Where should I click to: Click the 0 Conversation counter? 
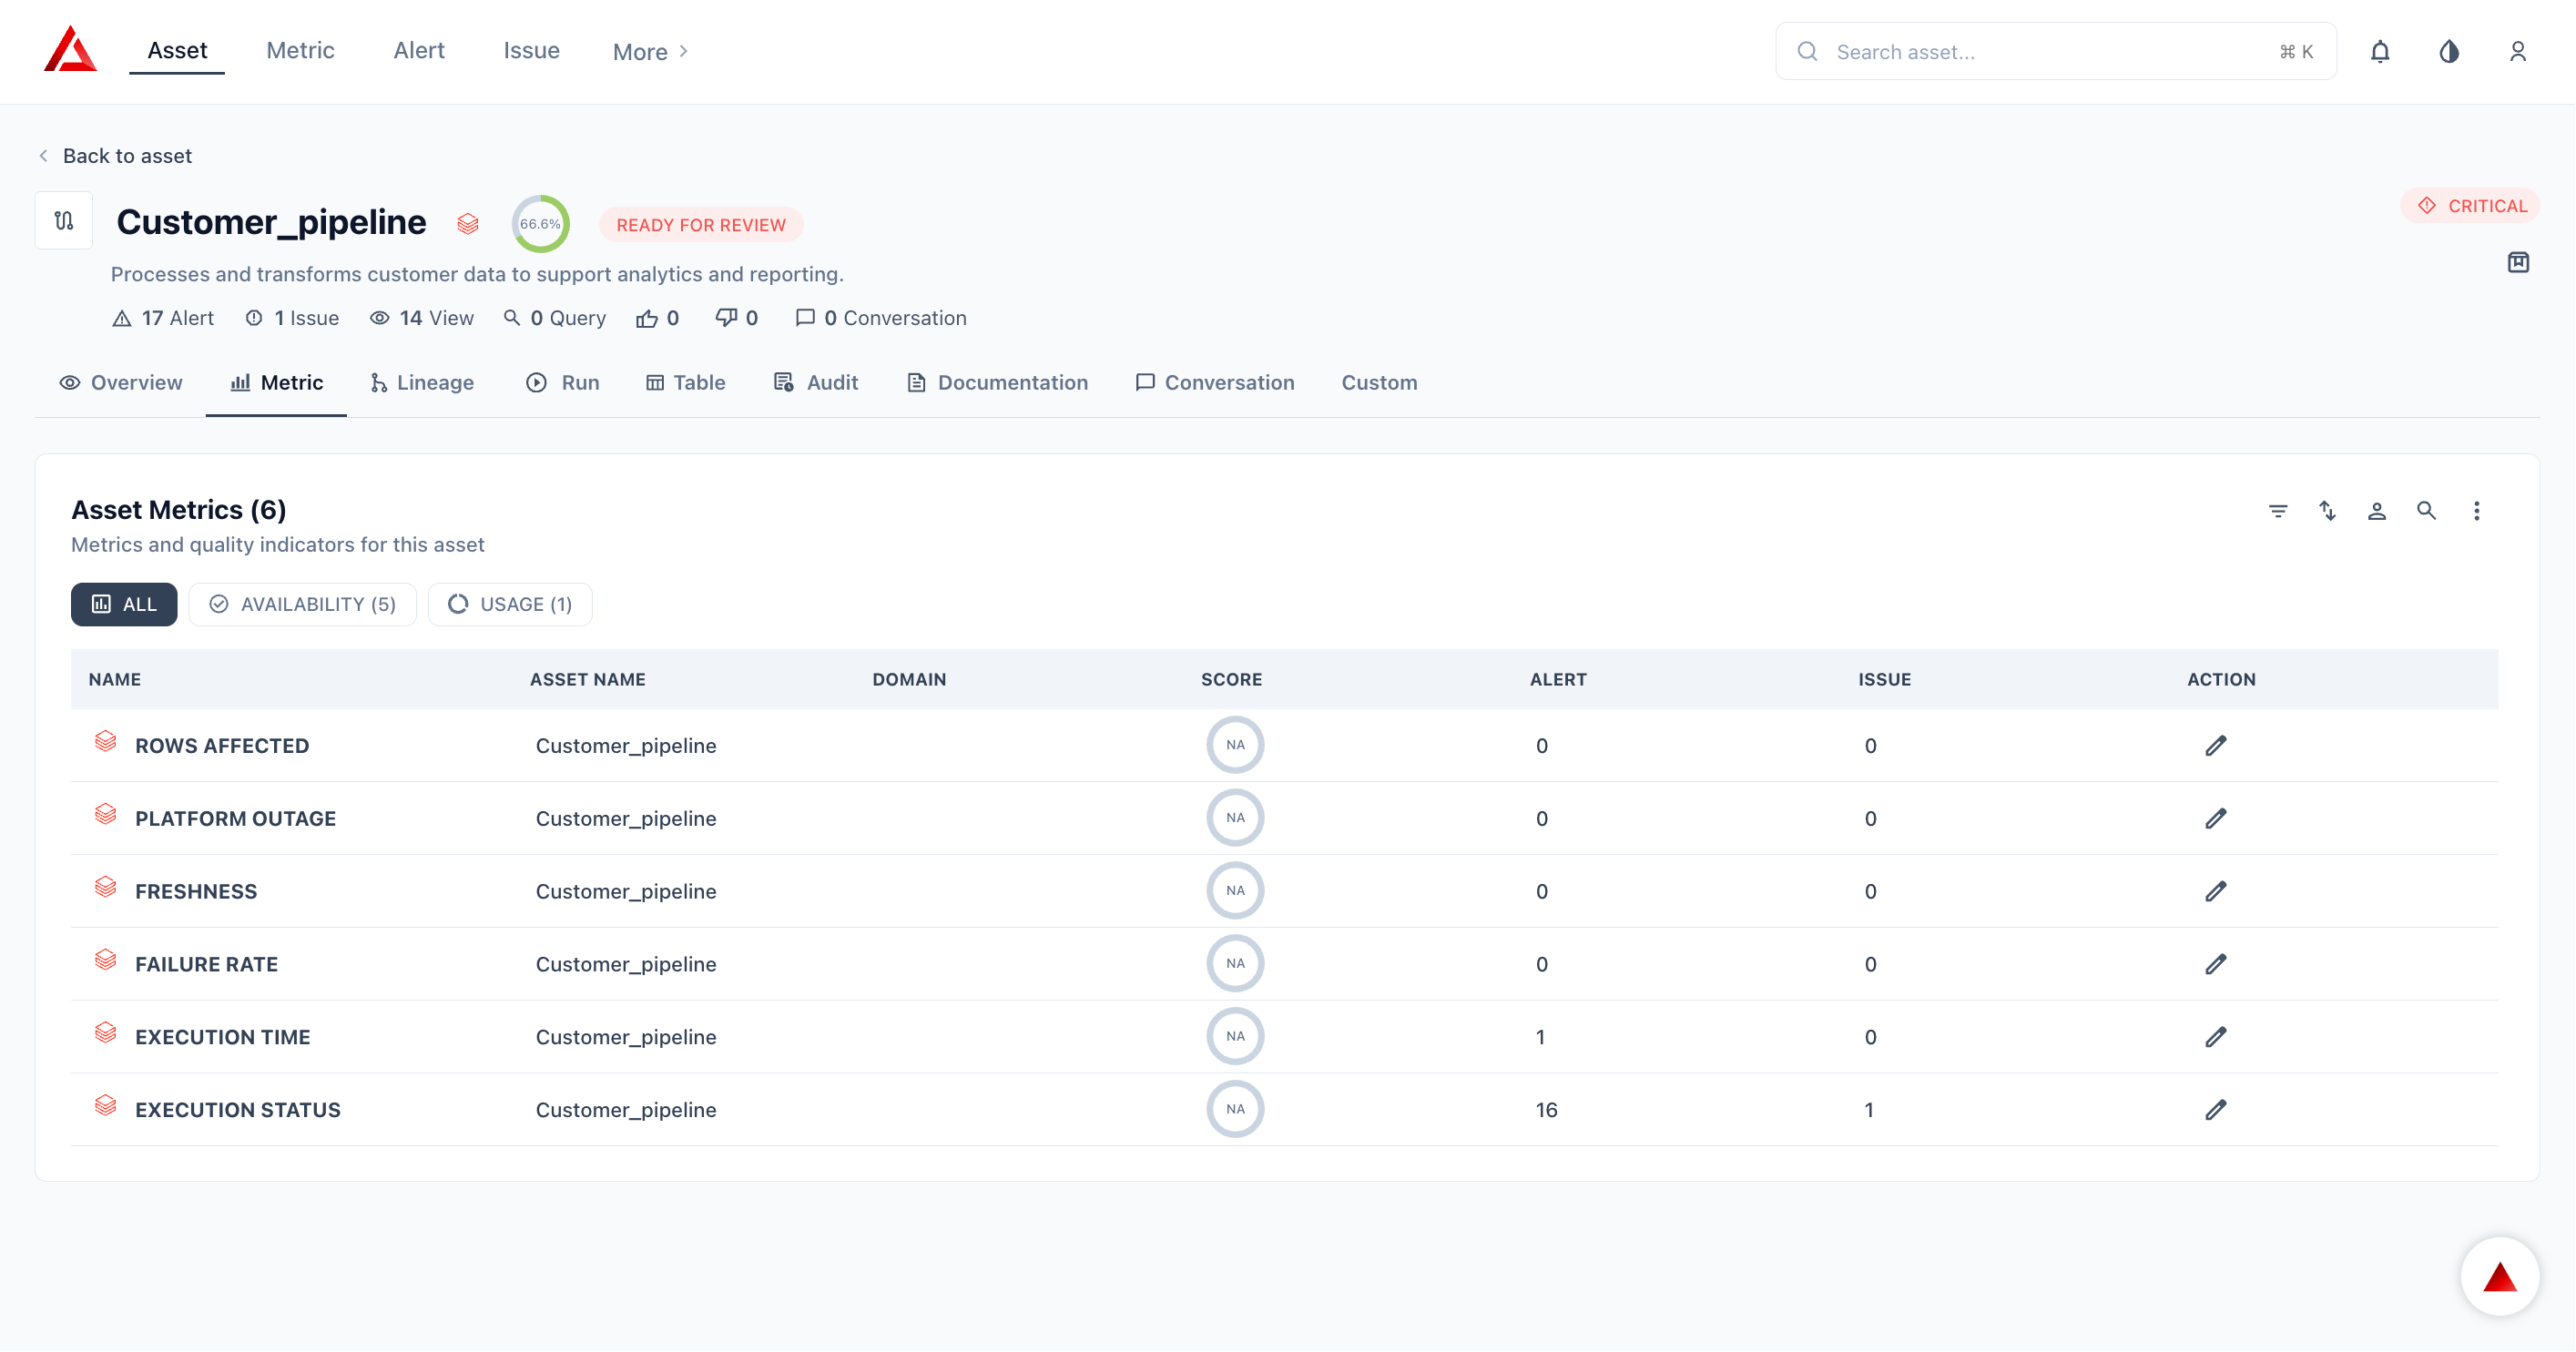(881, 318)
